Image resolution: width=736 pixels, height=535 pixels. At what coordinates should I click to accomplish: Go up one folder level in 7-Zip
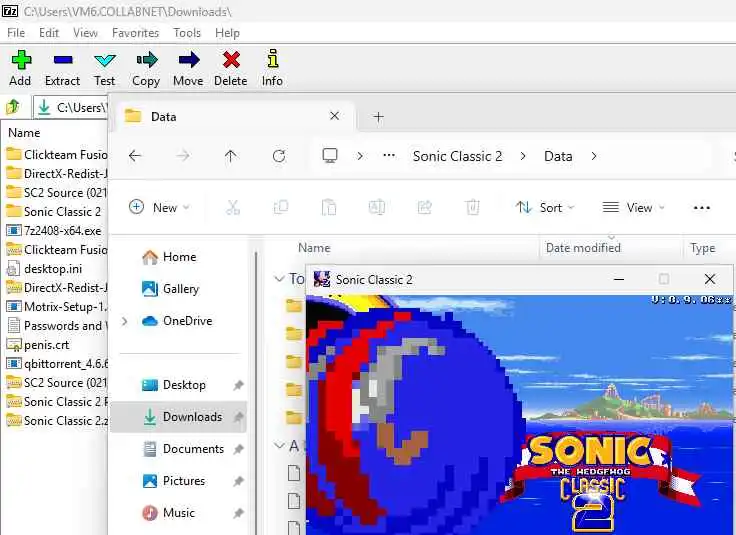coord(13,107)
